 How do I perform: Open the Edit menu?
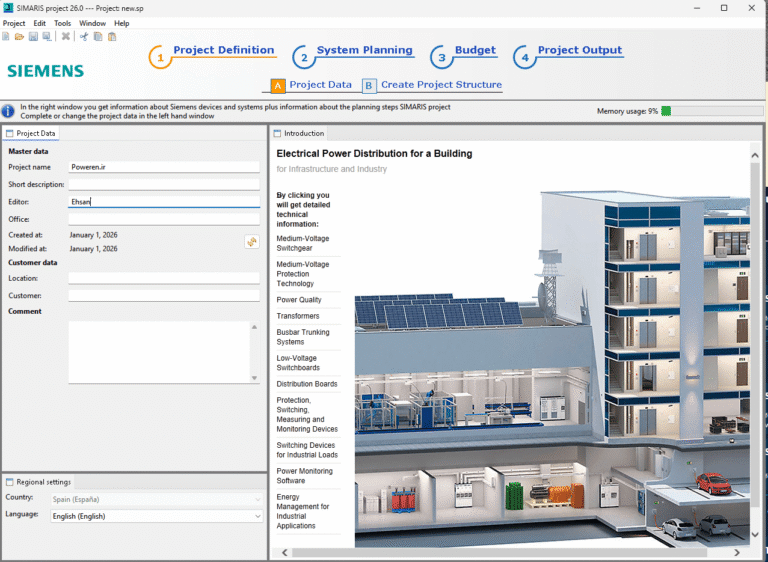[40, 23]
